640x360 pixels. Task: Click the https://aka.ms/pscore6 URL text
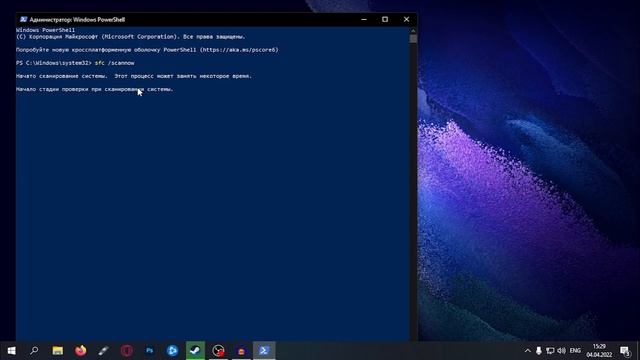point(239,50)
